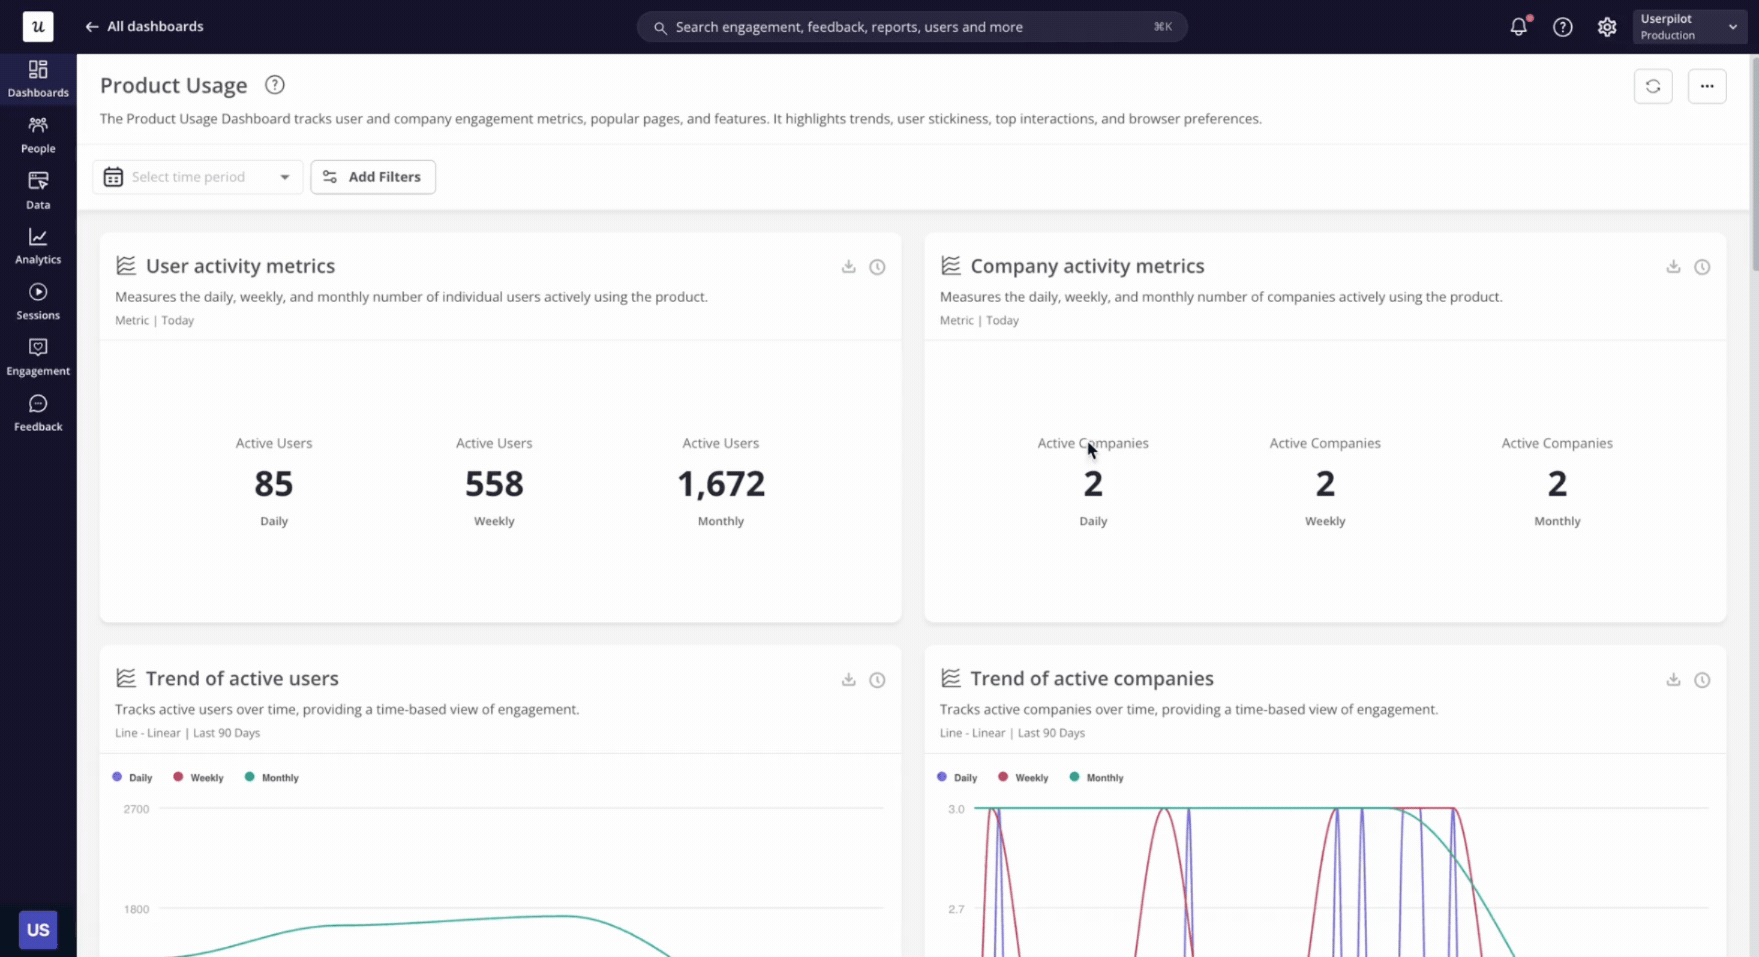The image size is (1759, 957).
Task: Open the help question mark in top bar
Action: (x=1562, y=27)
